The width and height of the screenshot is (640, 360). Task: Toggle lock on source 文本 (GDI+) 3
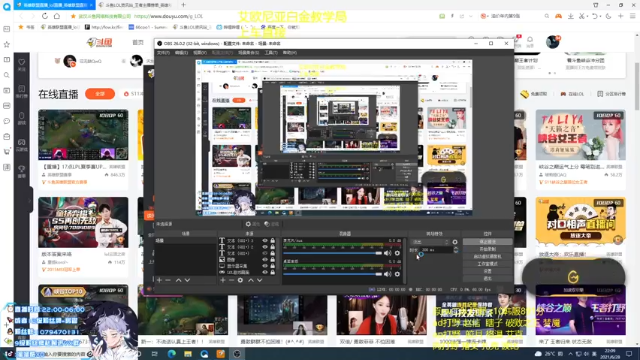273,241
